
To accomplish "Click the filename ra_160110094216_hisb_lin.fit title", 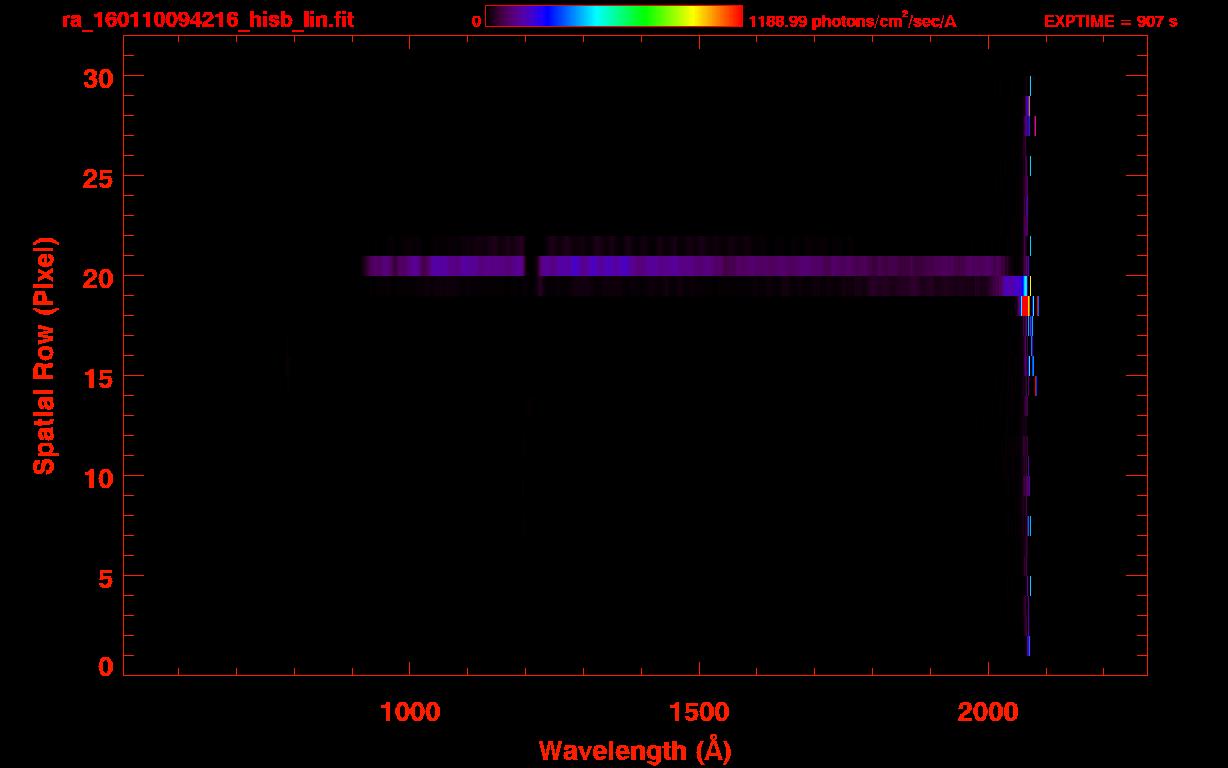I will (207, 20).
